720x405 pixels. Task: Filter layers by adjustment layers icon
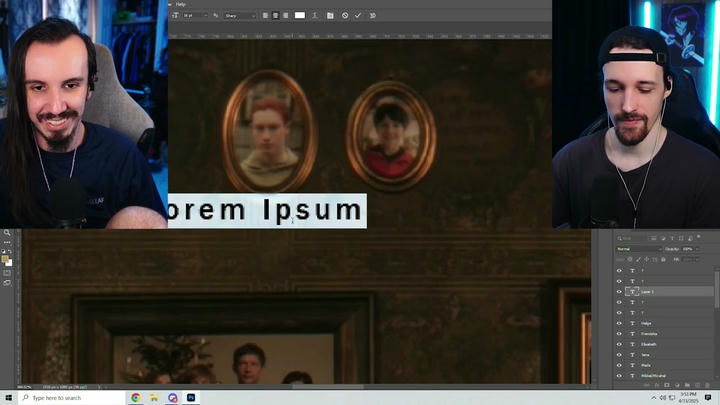663,238
